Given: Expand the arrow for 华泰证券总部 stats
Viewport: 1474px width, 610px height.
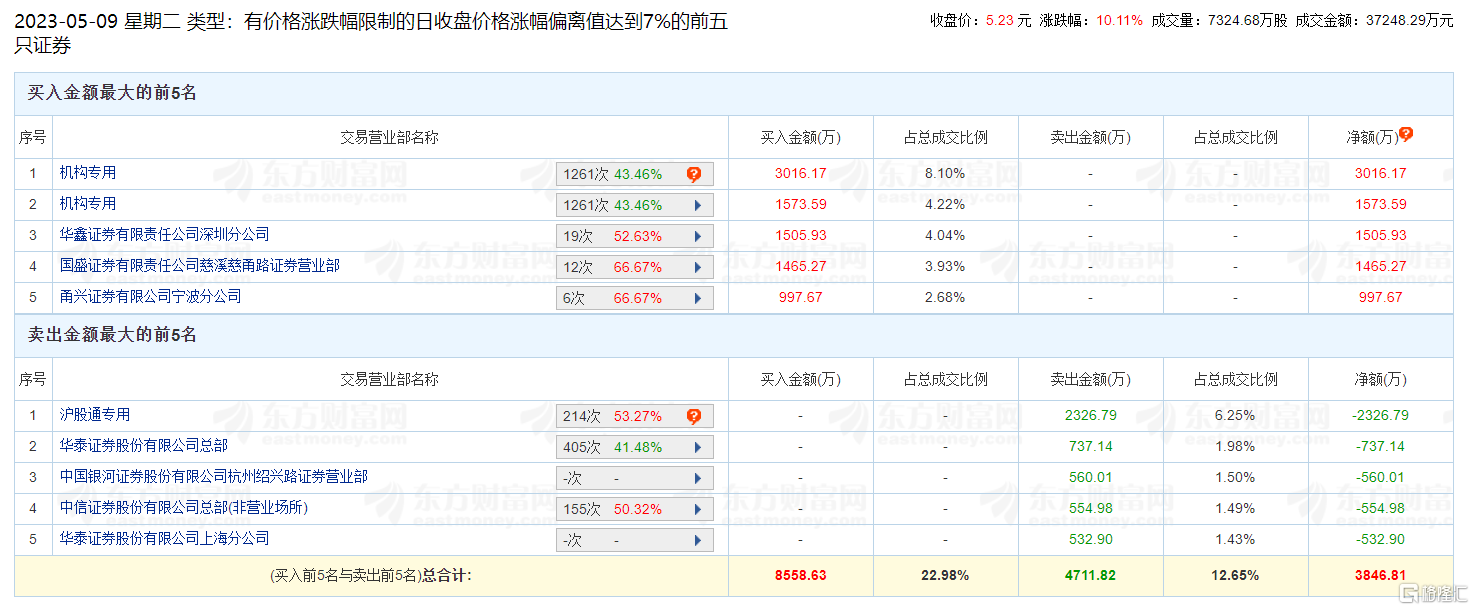Looking at the screenshot, I should 697,448.
